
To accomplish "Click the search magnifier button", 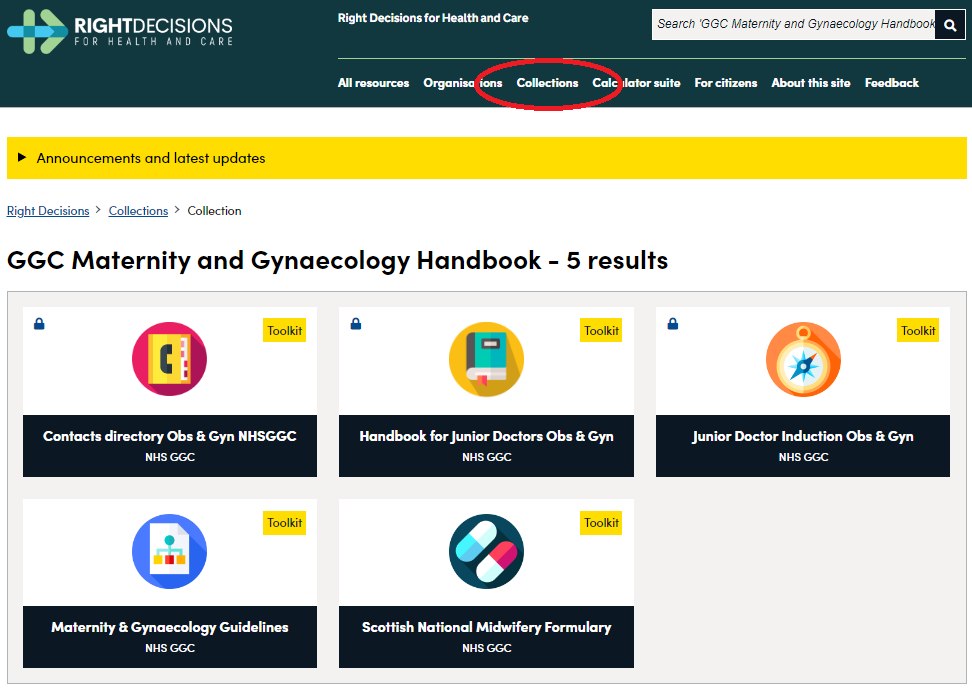I will 950,25.
